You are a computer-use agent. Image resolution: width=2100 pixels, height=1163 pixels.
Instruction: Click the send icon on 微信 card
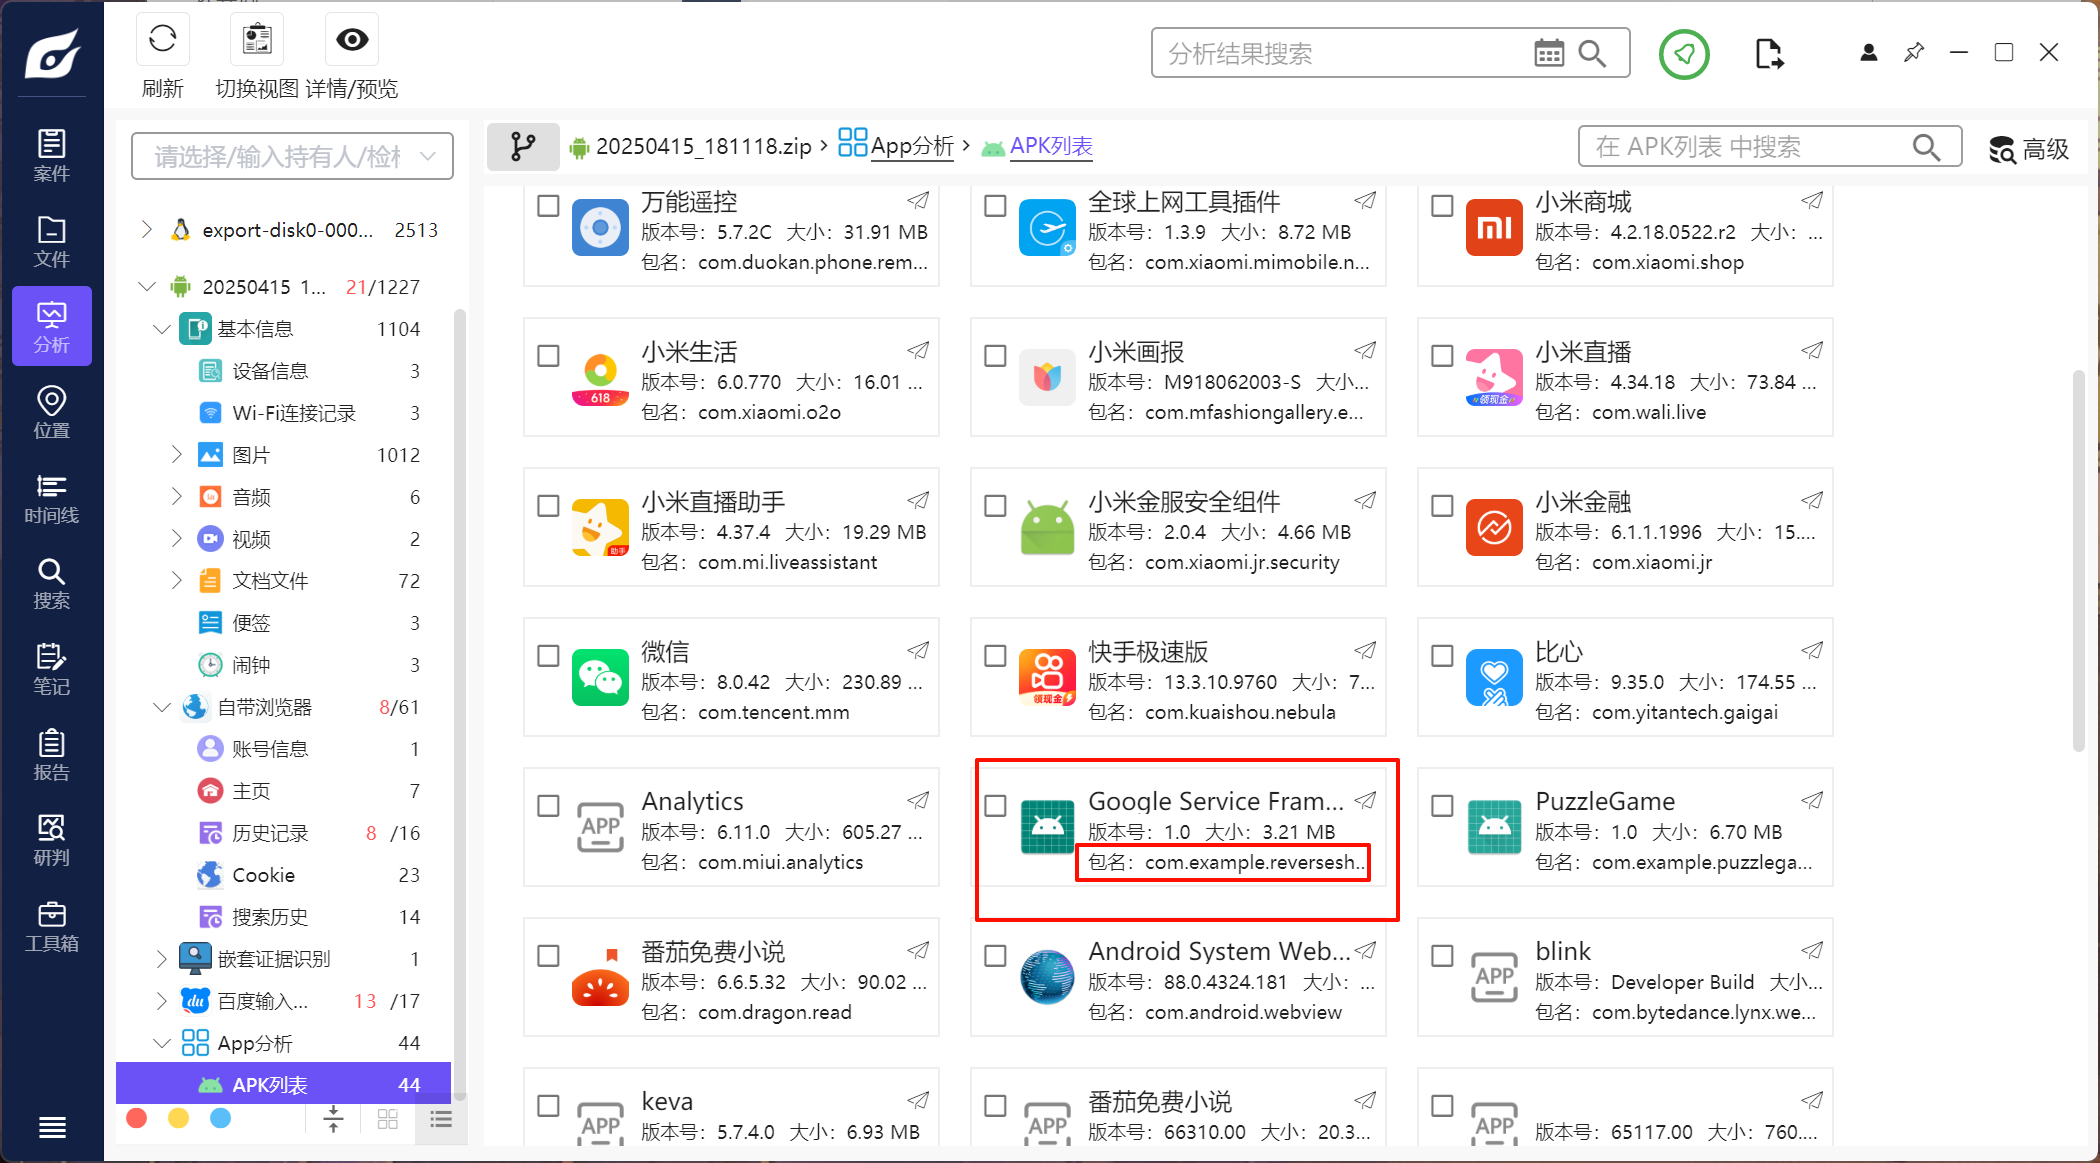point(918,650)
